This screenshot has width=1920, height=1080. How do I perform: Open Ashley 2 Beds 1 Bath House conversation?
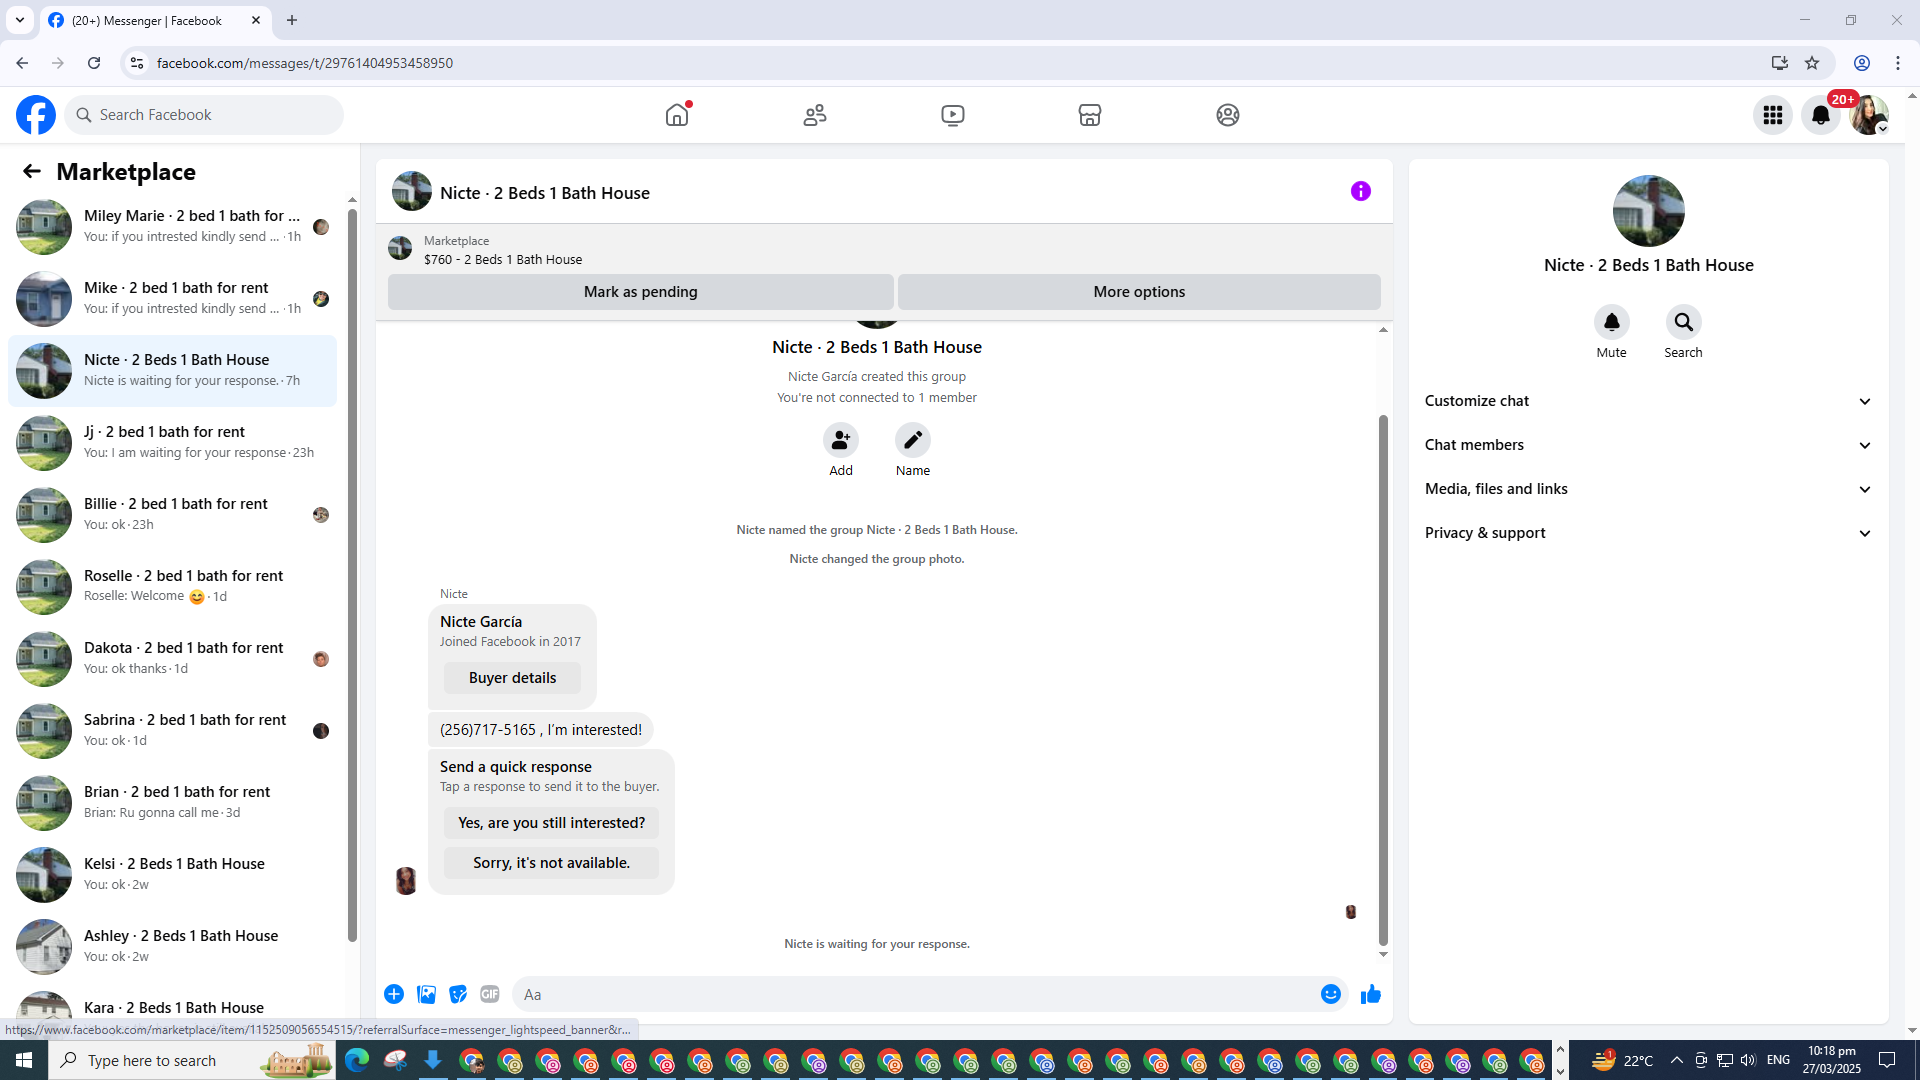(x=173, y=947)
